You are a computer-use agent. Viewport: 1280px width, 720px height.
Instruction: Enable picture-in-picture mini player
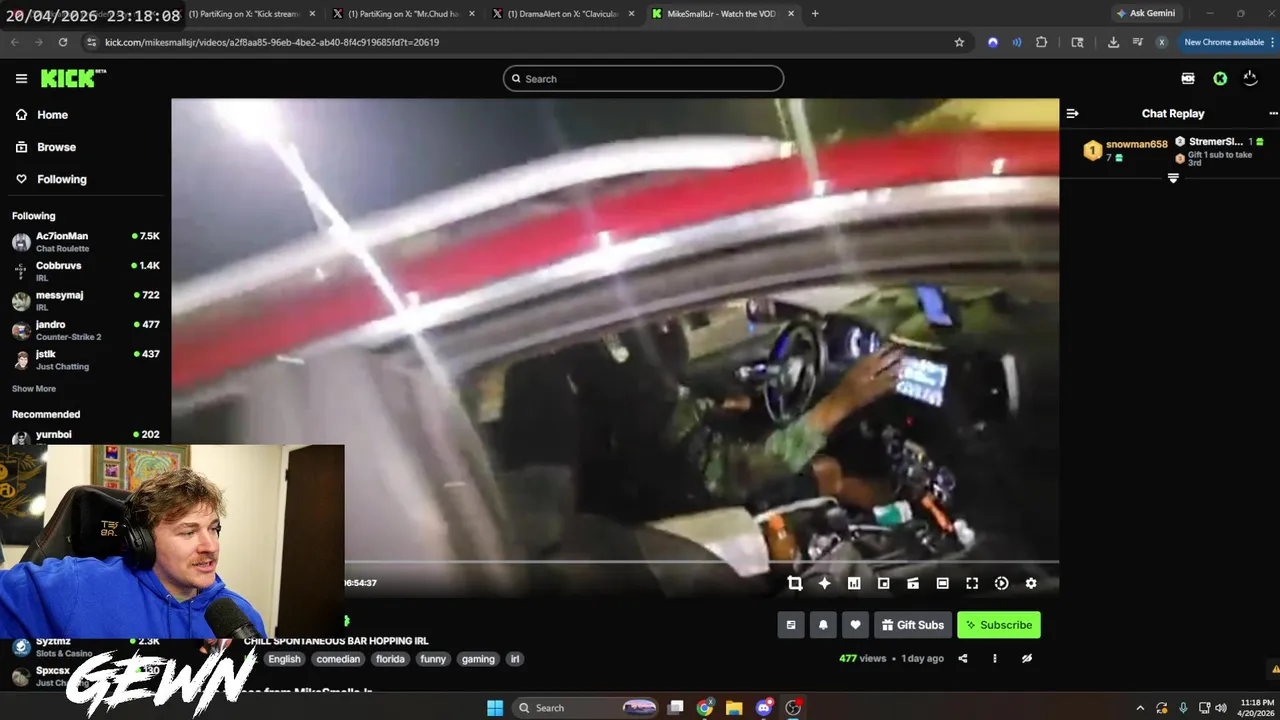(883, 583)
